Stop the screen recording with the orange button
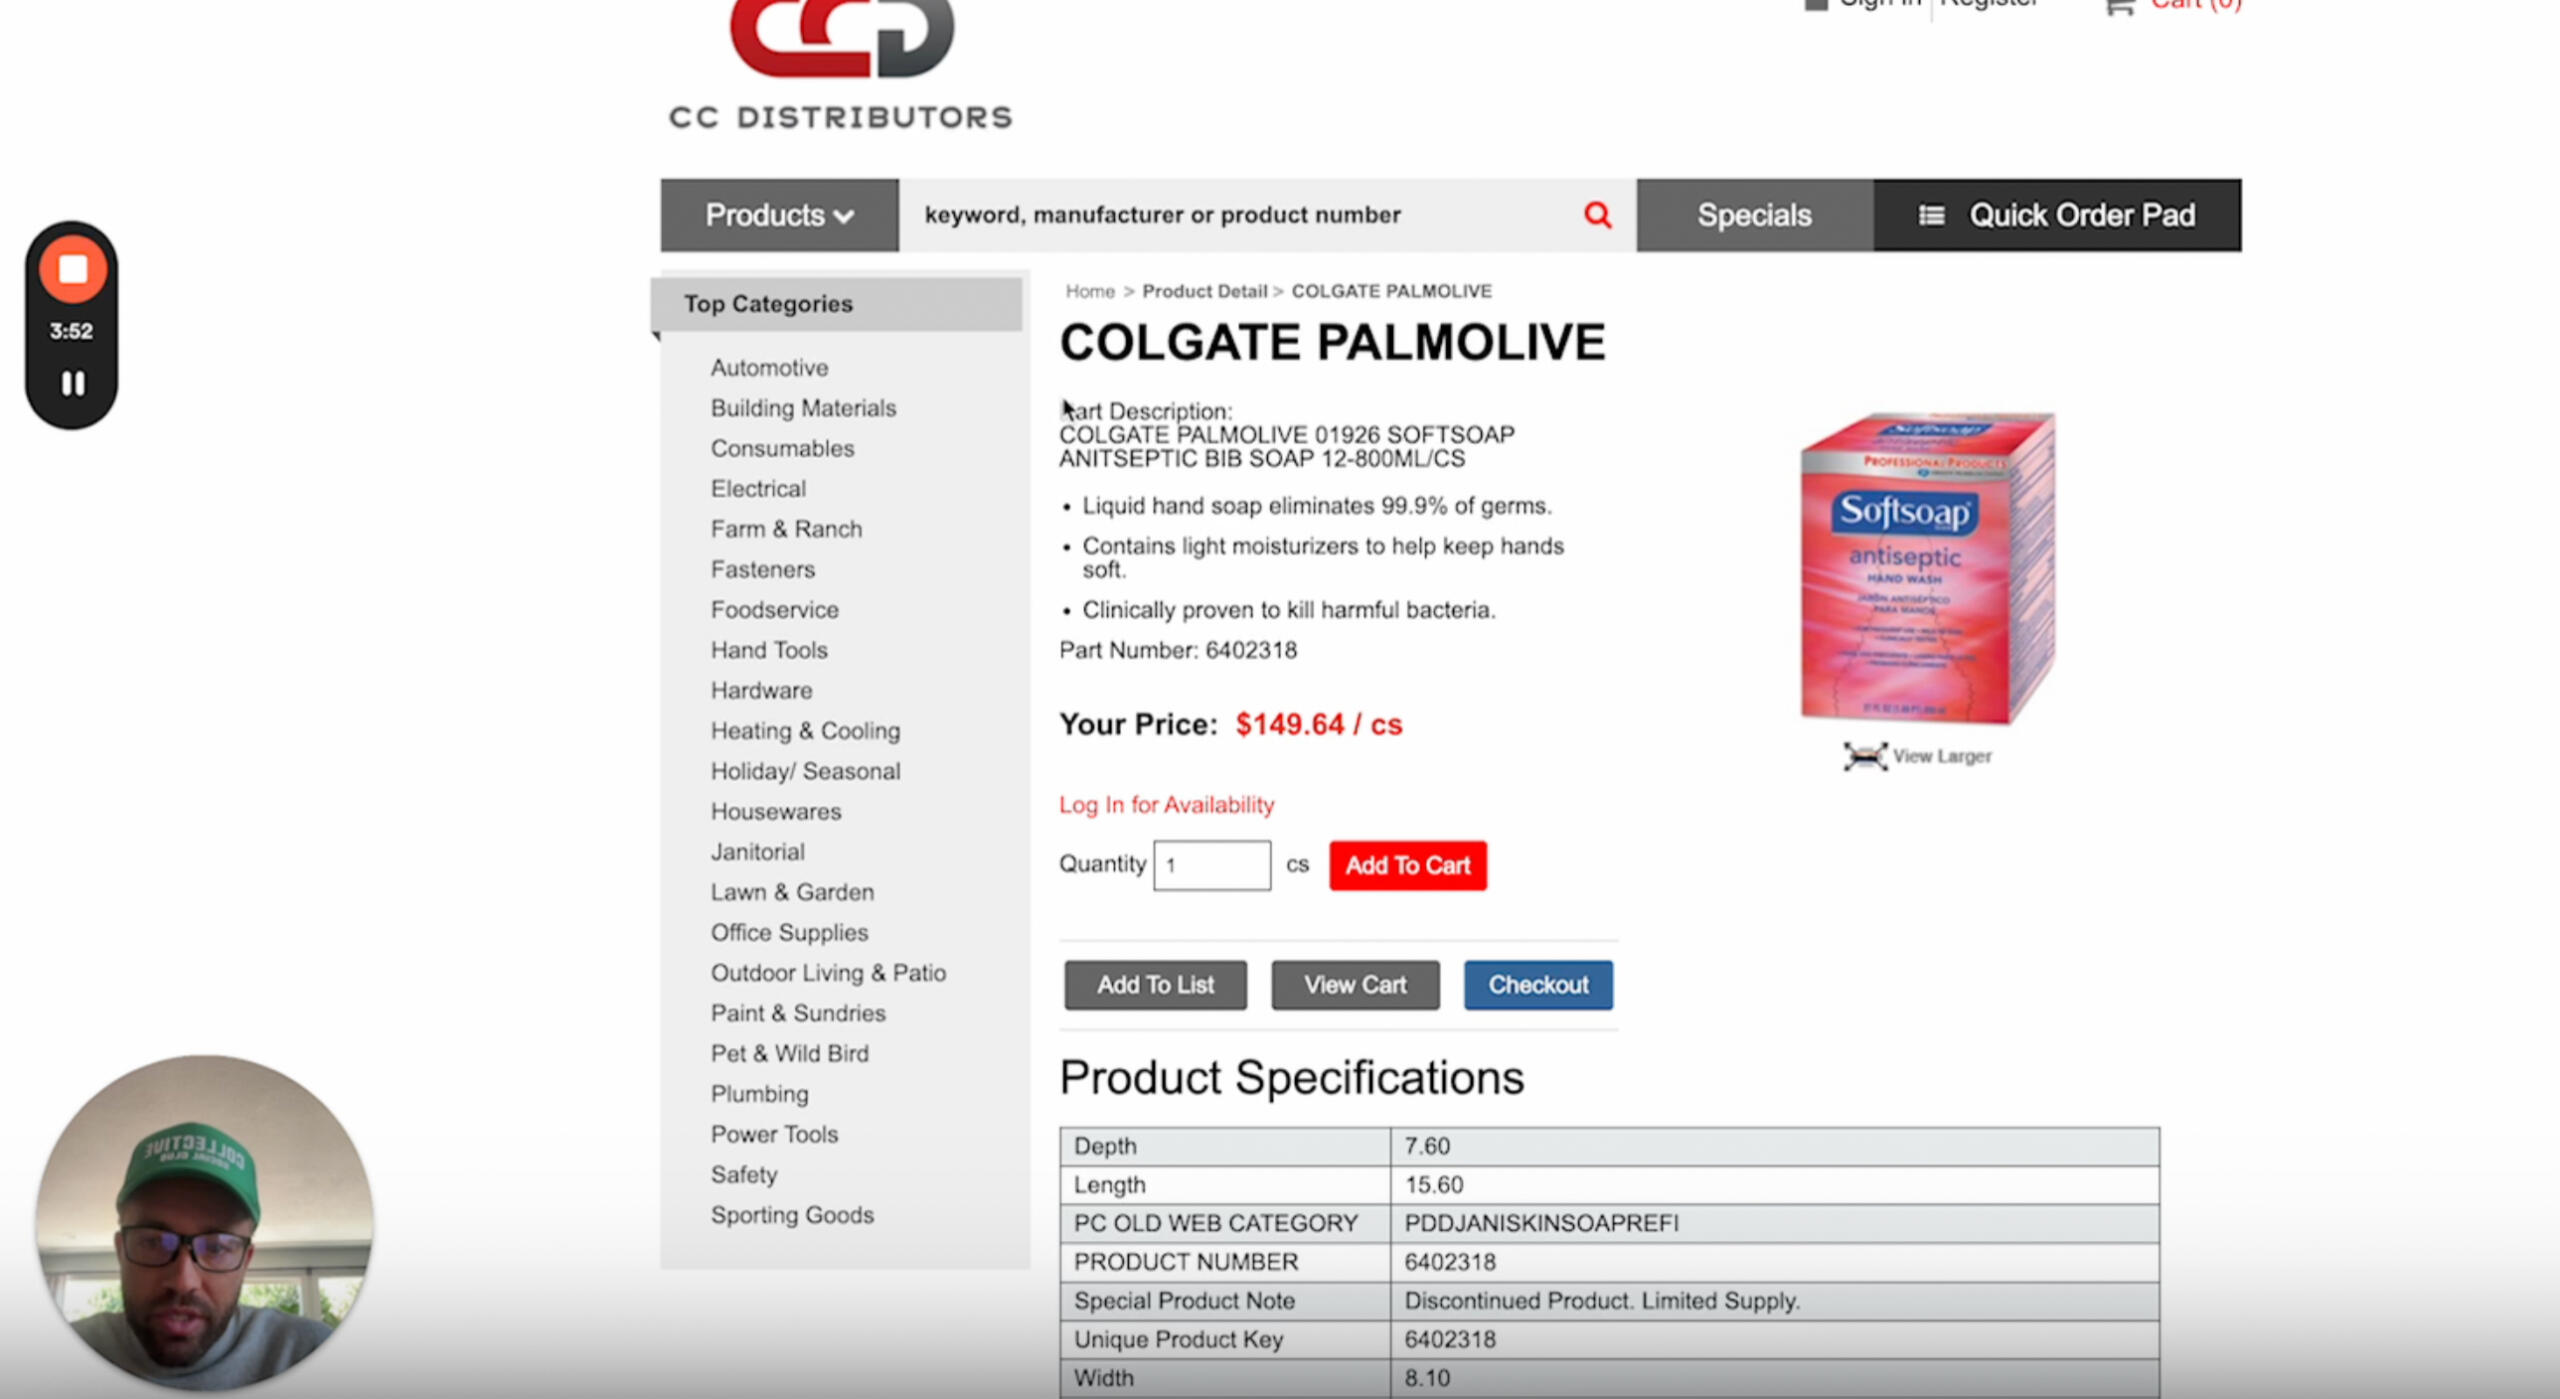Image resolution: width=2560 pixels, height=1399 pixels. [72, 269]
